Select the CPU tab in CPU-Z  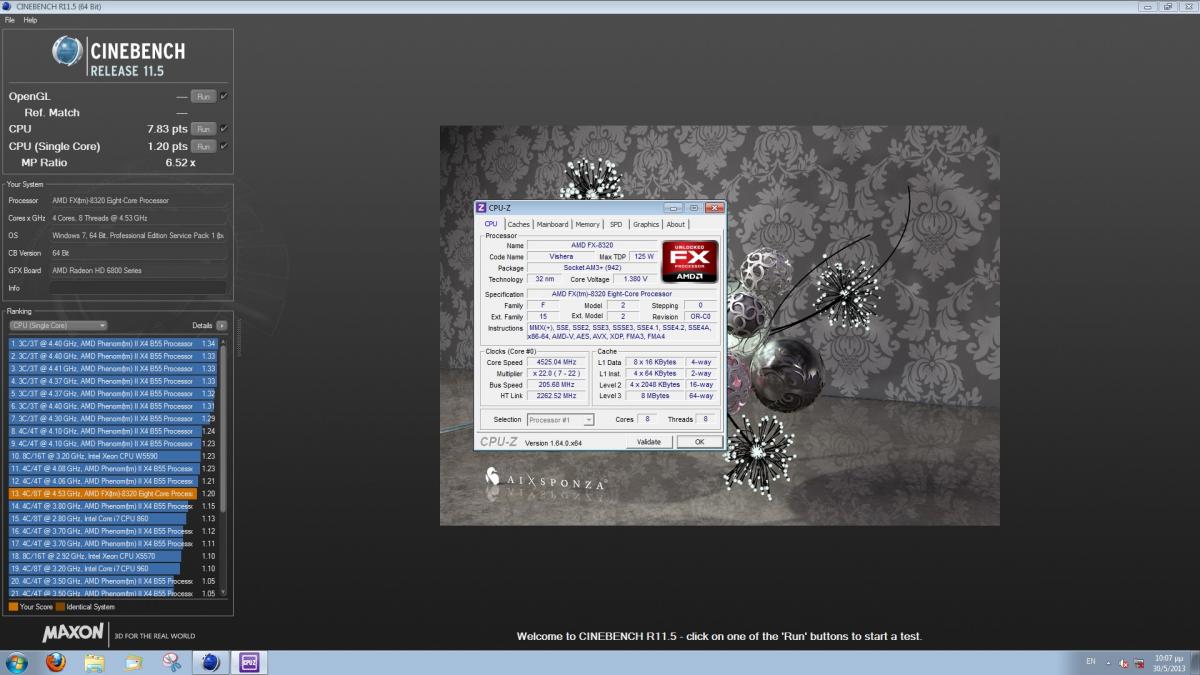(491, 224)
